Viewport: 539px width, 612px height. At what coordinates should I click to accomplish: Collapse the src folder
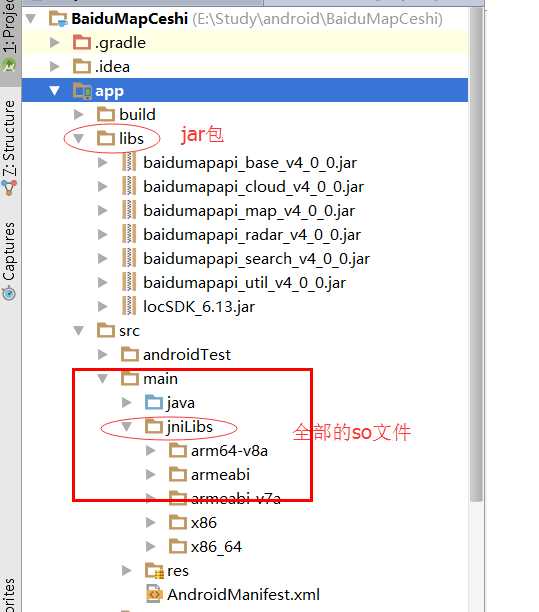click(78, 331)
